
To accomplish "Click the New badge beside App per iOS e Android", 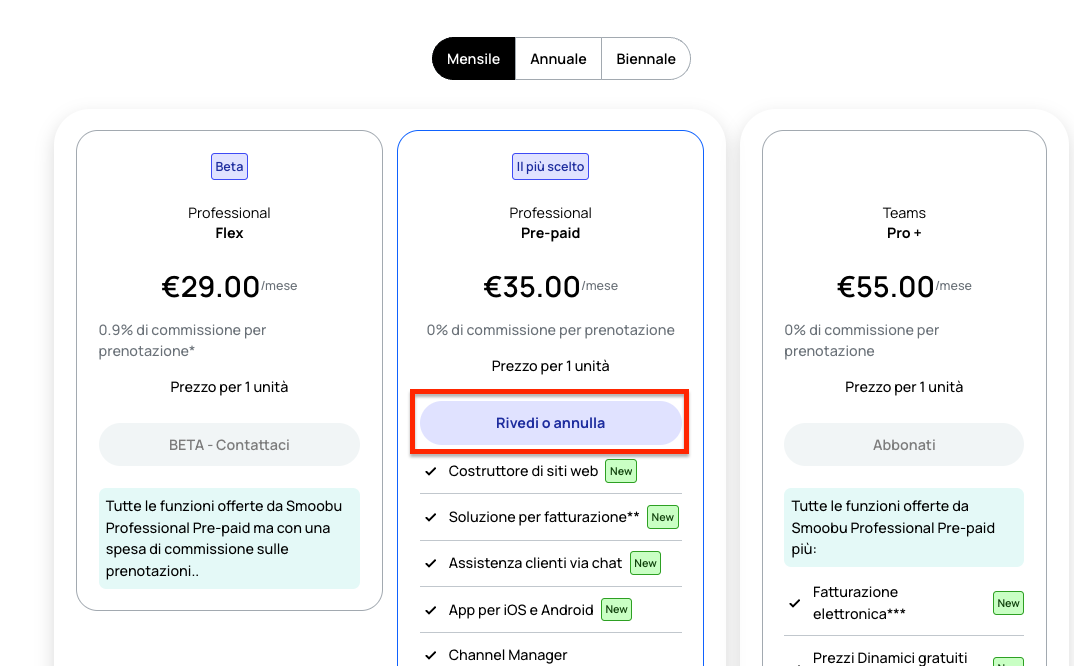I will (616, 609).
